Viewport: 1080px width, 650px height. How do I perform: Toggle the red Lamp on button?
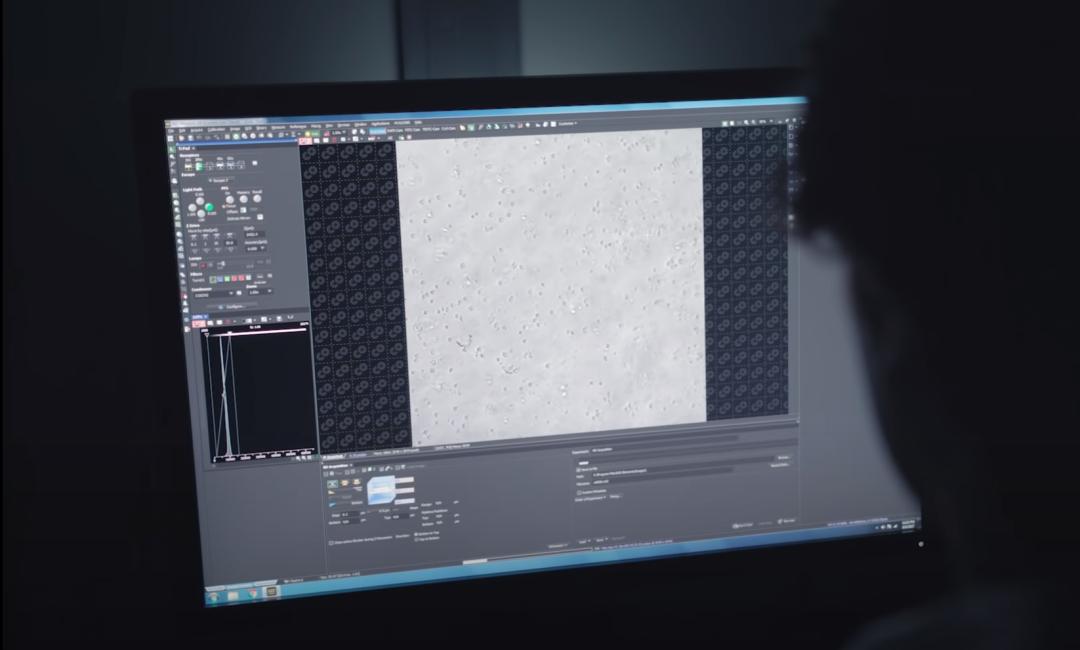coord(203,265)
